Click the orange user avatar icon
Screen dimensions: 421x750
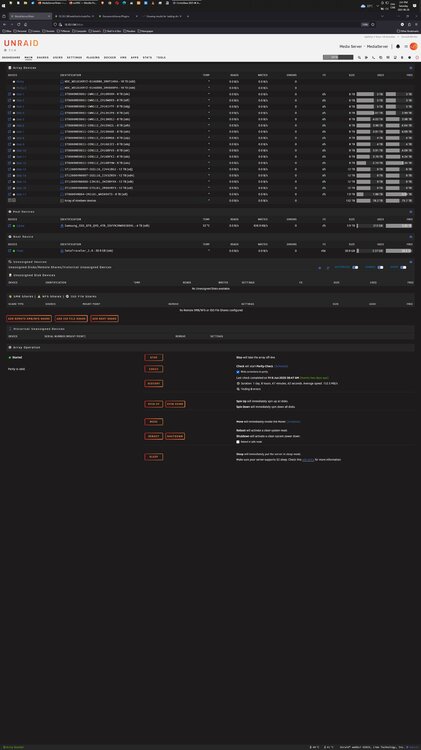(x=413, y=46)
